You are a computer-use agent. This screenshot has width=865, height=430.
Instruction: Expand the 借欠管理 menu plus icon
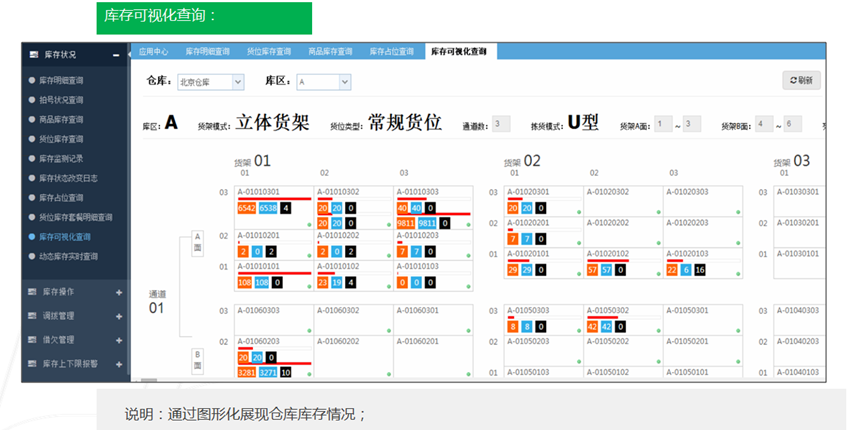[x=119, y=340]
